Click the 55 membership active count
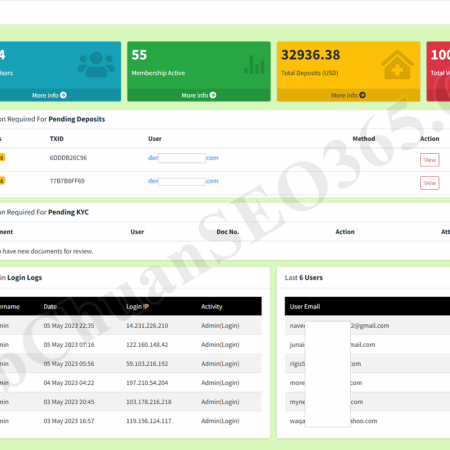Image resolution: width=450 pixels, height=450 pixels. 139,55
